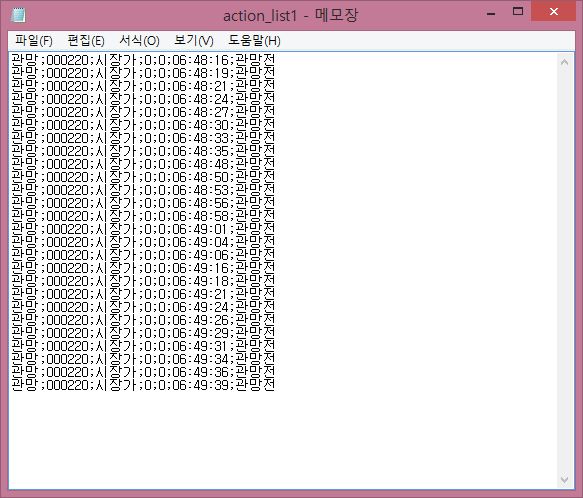The width and height of the screenshot is (583, 498).
Task: Click the line with time 06:48:16
Action: tap(143, 60)
